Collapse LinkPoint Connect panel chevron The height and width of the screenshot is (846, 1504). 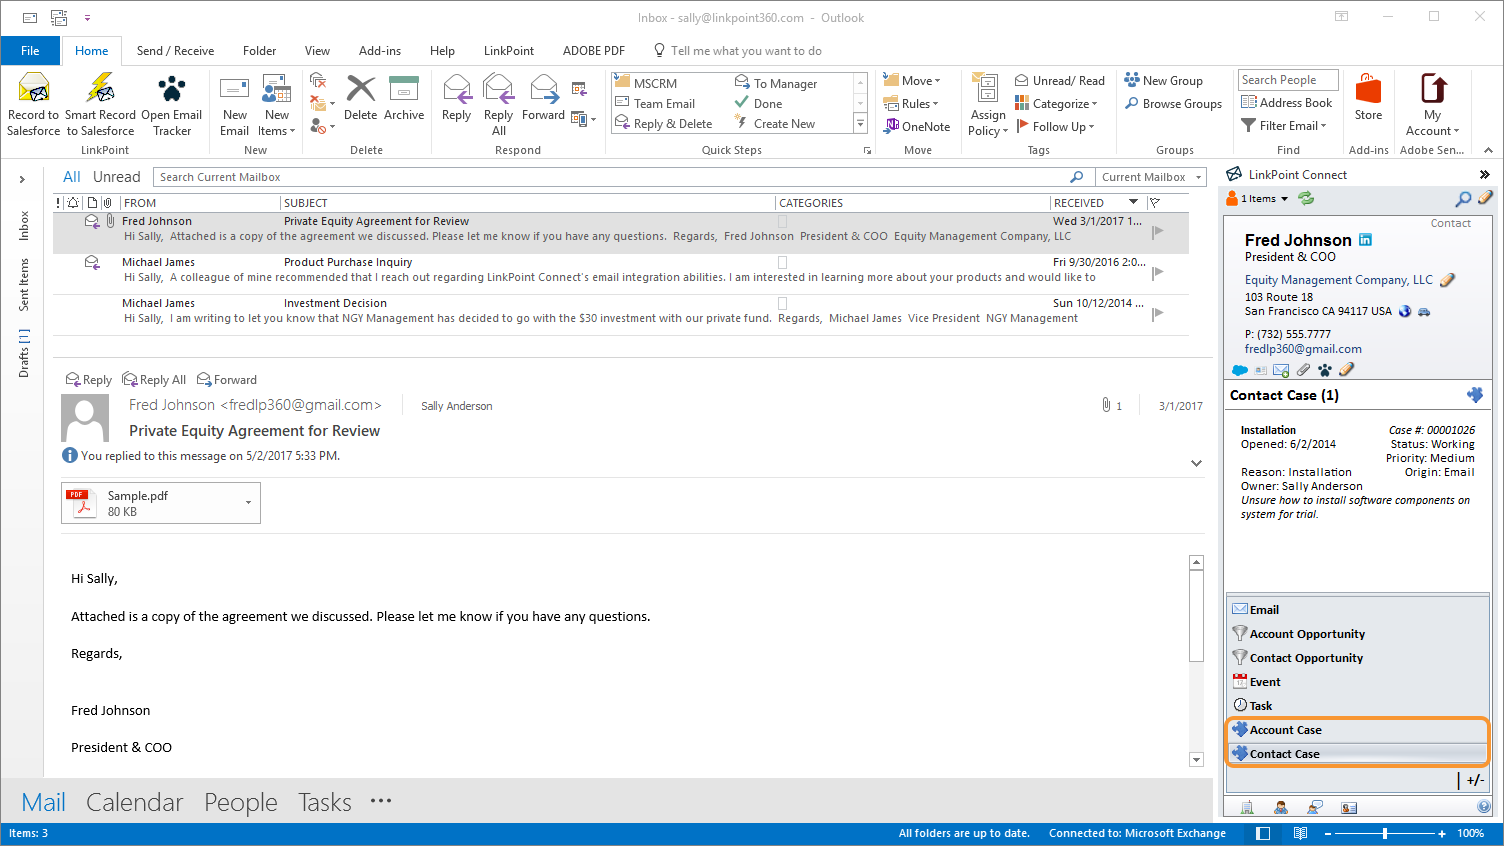click(x=1485, y=174)
